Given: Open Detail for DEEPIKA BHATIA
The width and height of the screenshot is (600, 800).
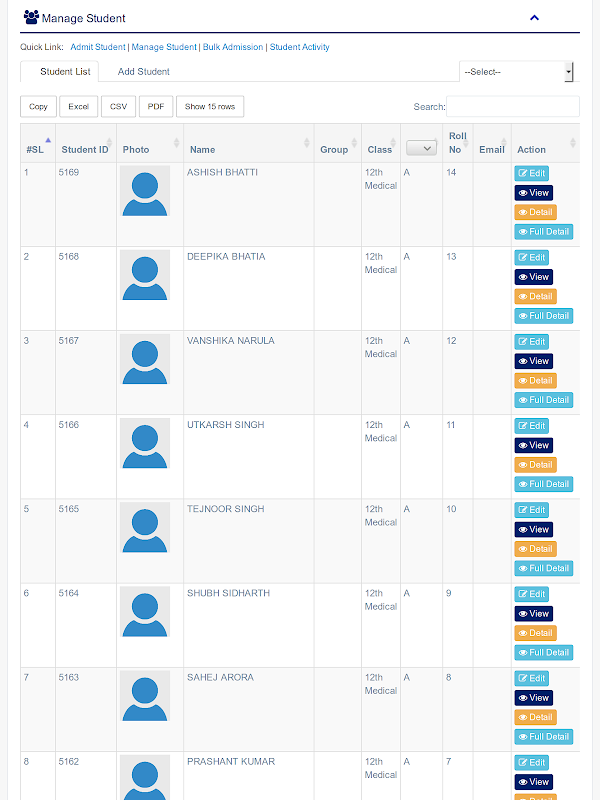Looking at the screenshot, I should 535,296.
